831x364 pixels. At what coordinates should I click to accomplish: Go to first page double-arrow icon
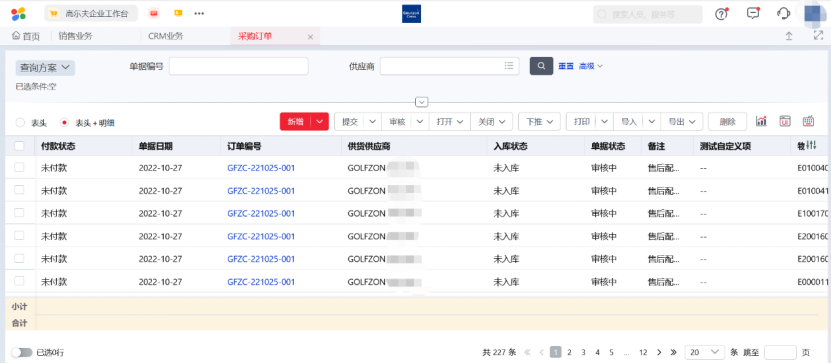pos(527,352)
